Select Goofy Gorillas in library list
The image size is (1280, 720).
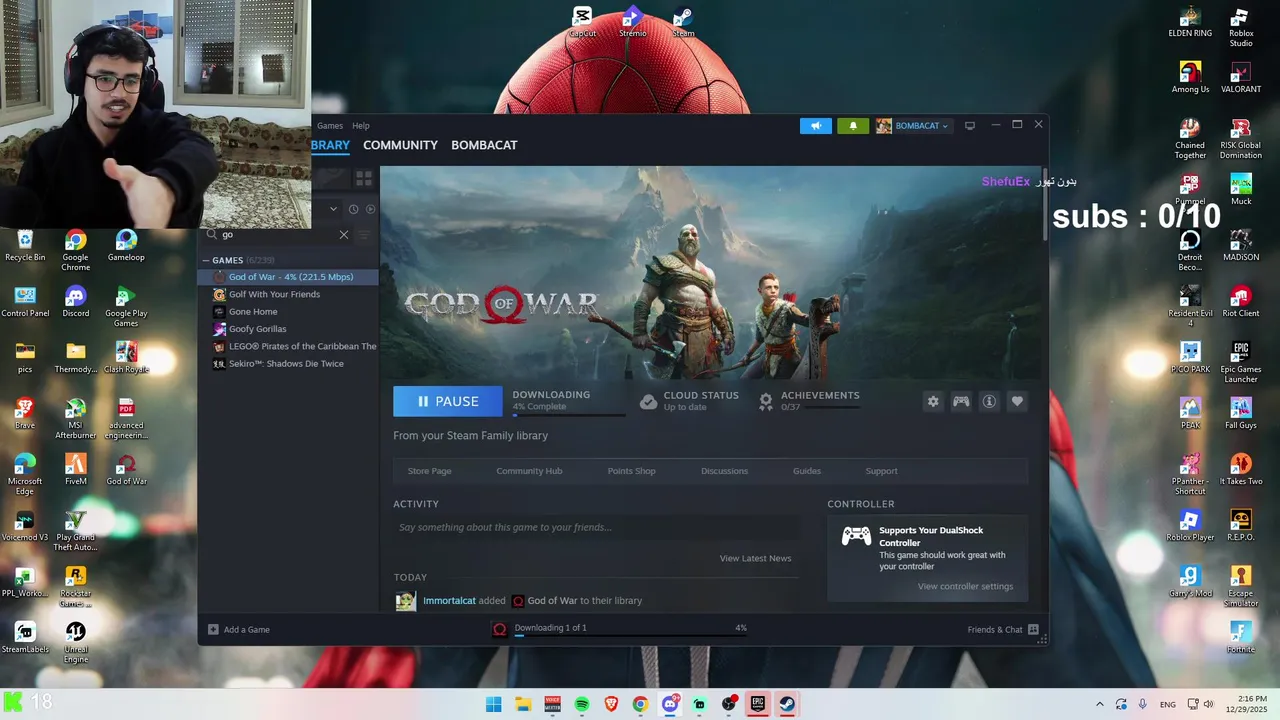click(x=289, y=329)
